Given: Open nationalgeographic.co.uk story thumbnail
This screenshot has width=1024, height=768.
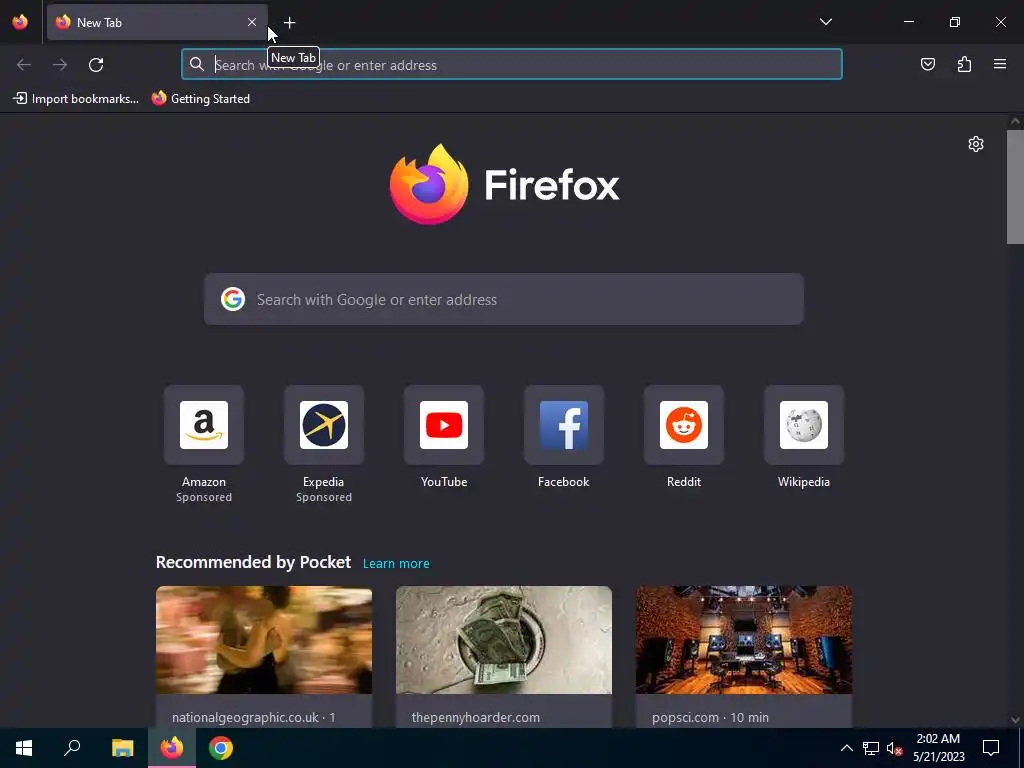Looking at the screenshot, I should point(264,640).
